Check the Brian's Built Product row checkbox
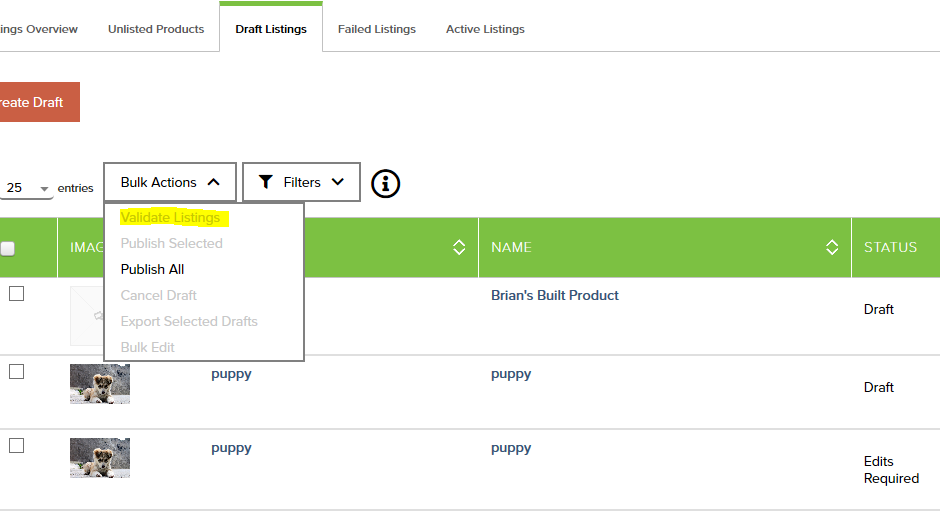The height and width of the screenshot is (512, 940). point(17,294)
